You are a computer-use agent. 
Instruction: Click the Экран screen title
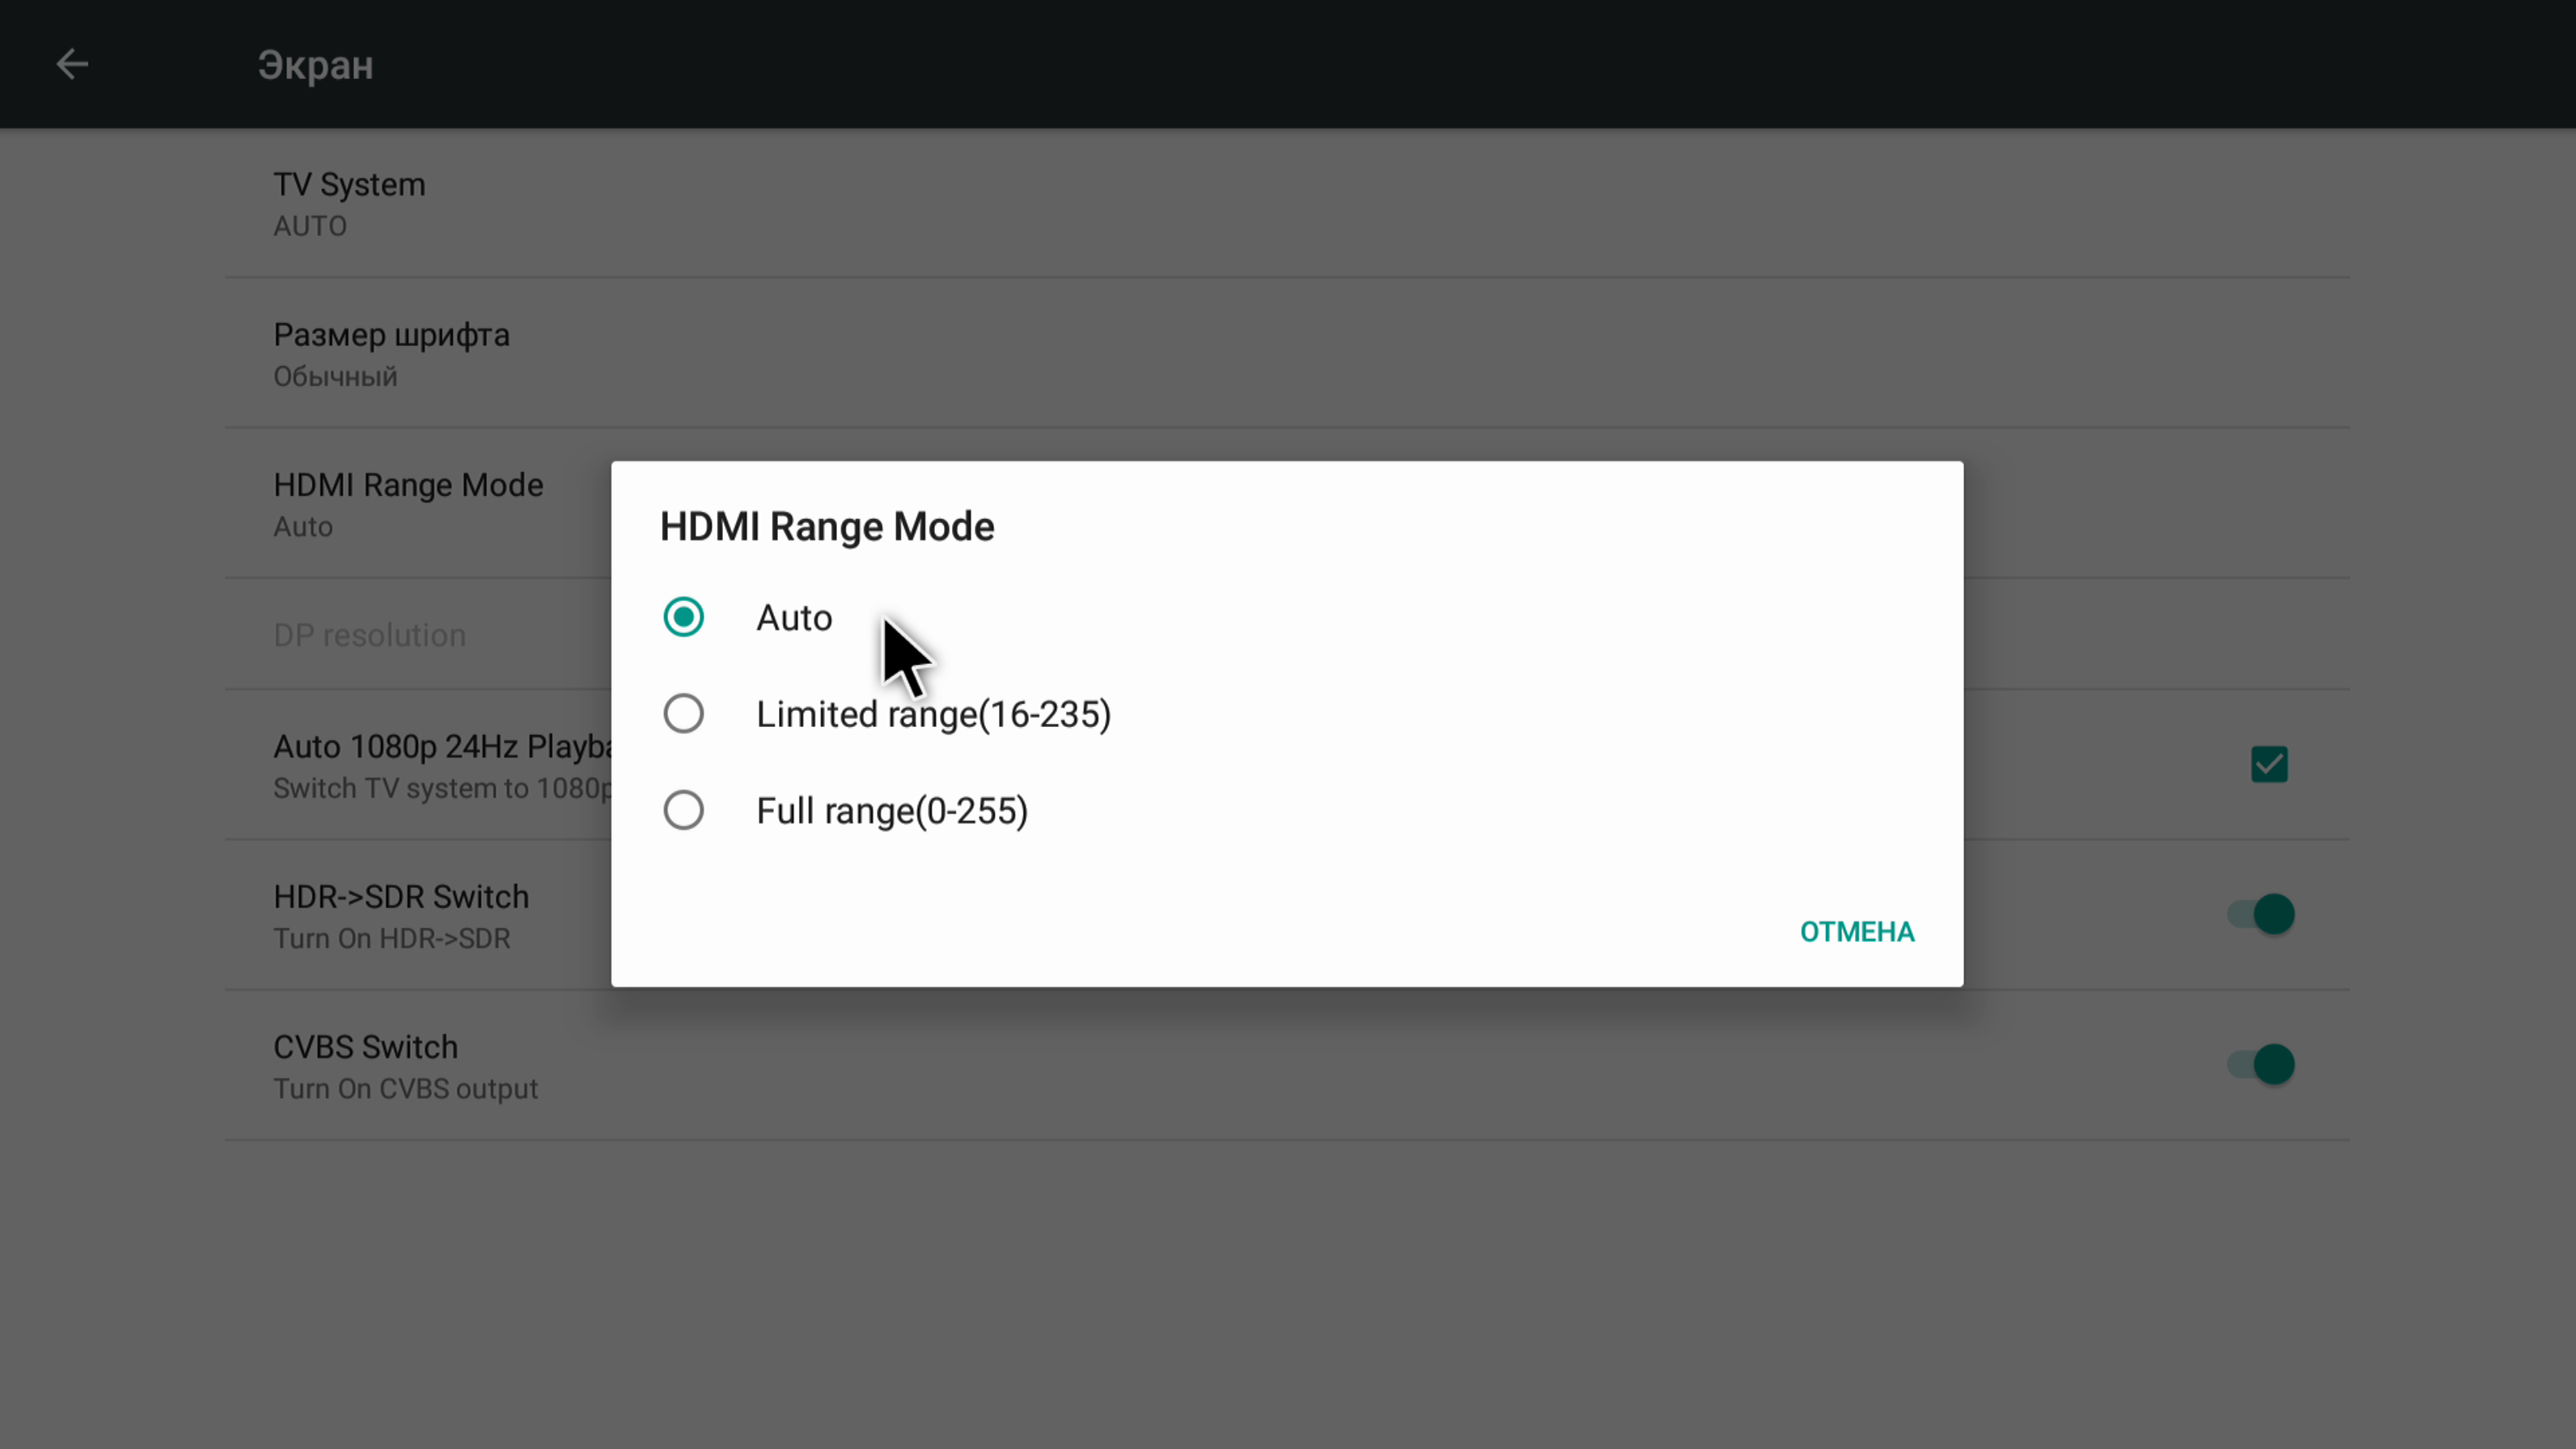pos(315,66)
